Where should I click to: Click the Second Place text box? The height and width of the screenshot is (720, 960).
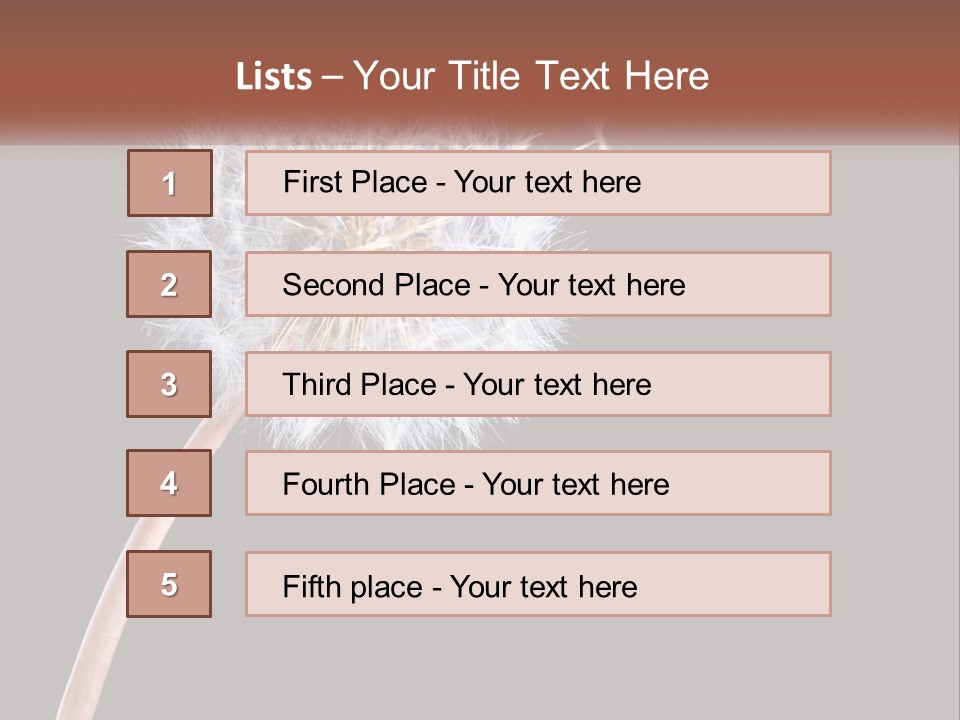coord(538,284)
